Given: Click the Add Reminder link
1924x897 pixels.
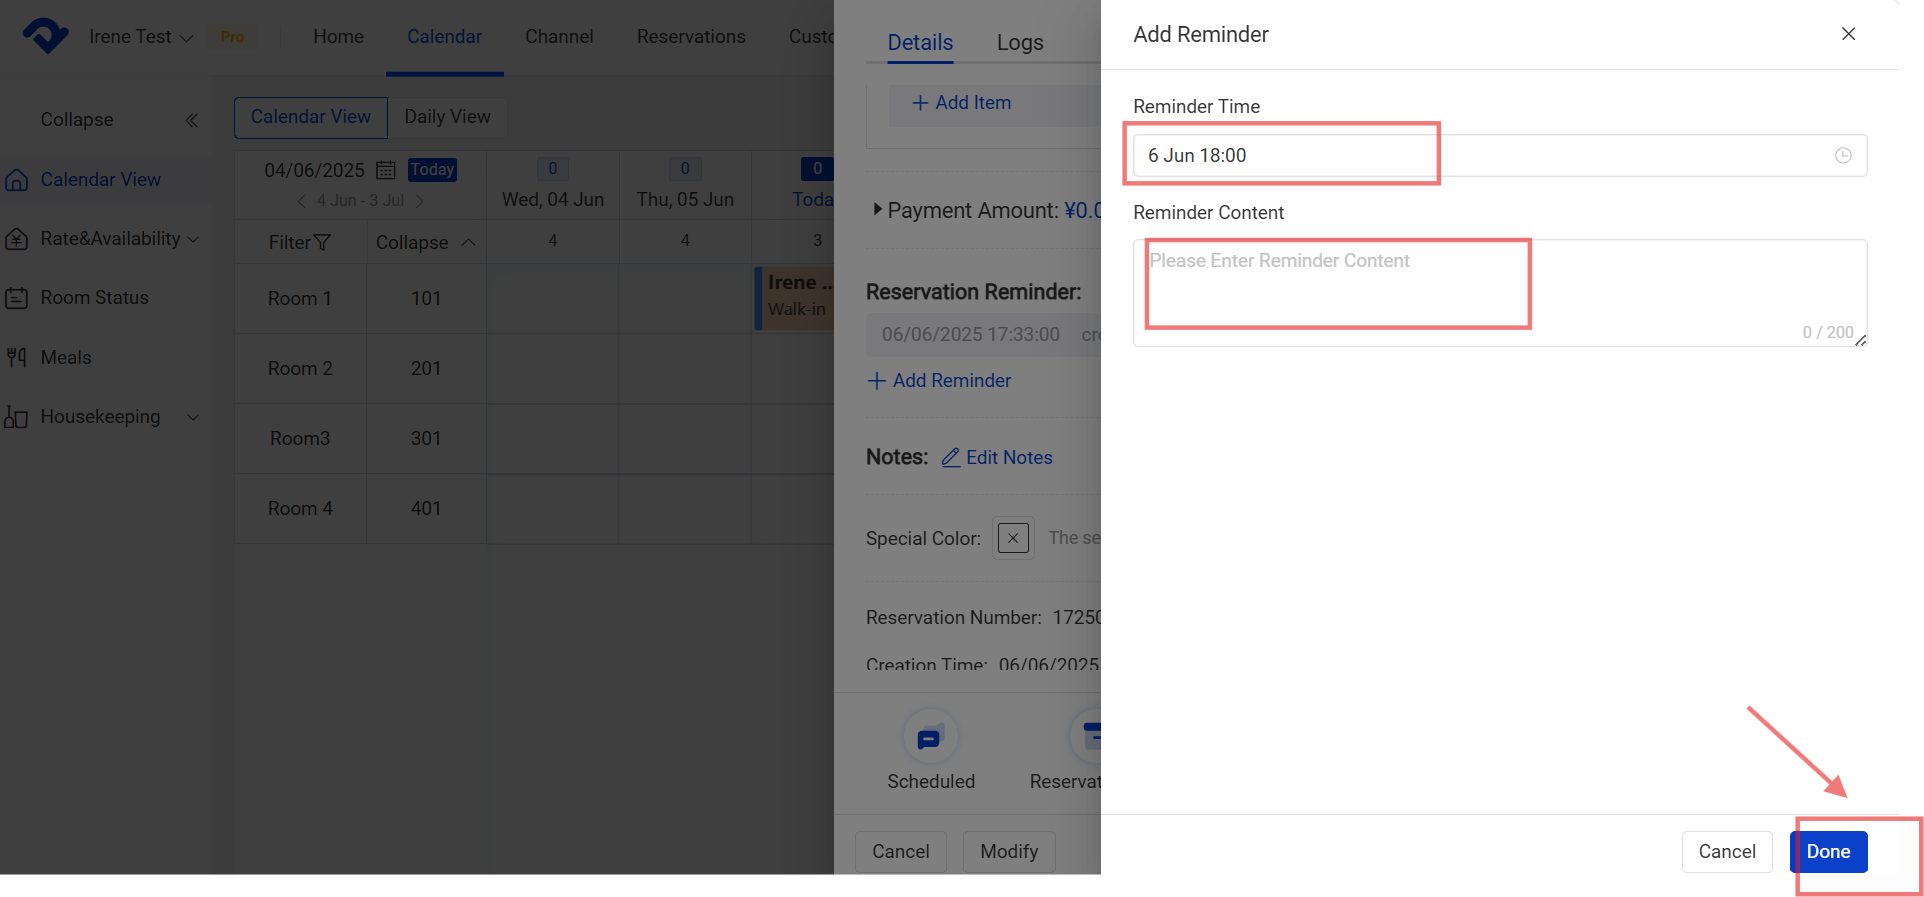Looking at the screenshot, I should (x=939, y=381).
